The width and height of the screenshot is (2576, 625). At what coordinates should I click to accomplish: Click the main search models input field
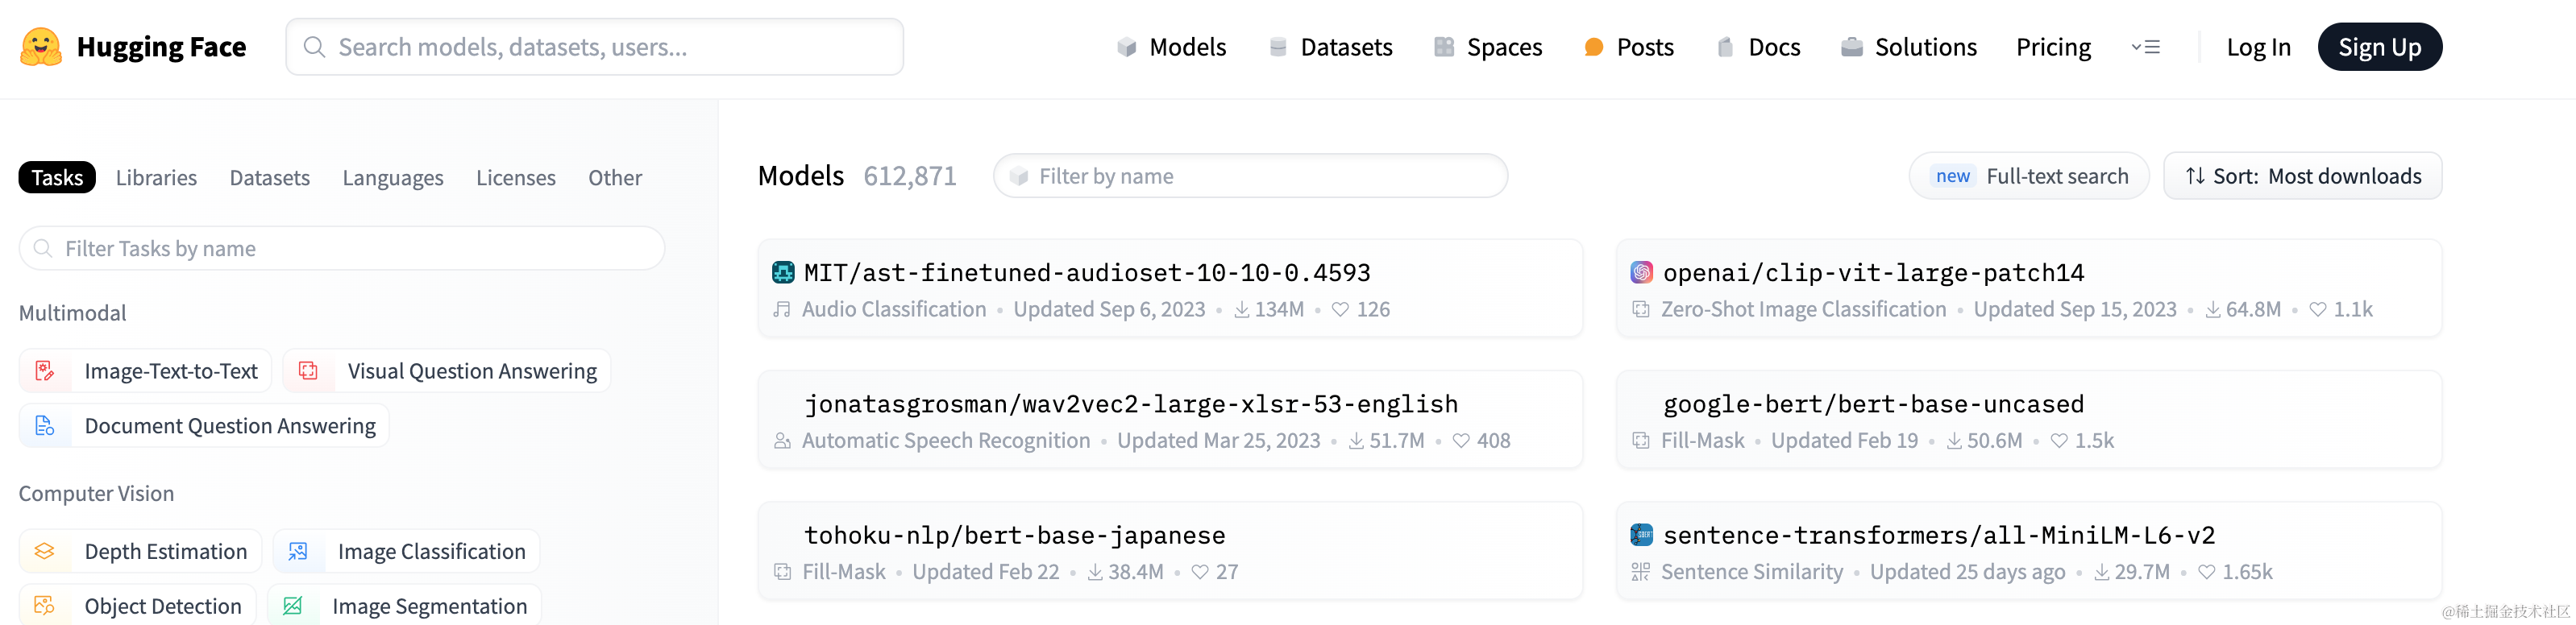595,47
